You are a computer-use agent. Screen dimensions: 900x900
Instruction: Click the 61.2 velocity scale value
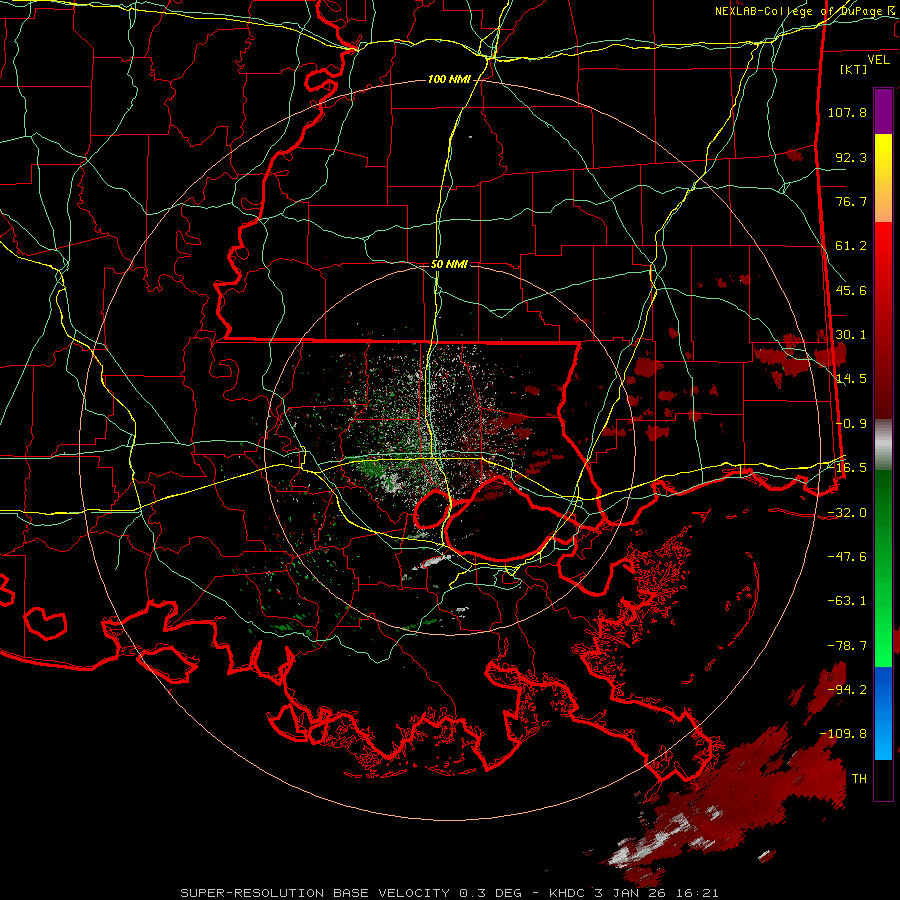(x=851, y=246)
